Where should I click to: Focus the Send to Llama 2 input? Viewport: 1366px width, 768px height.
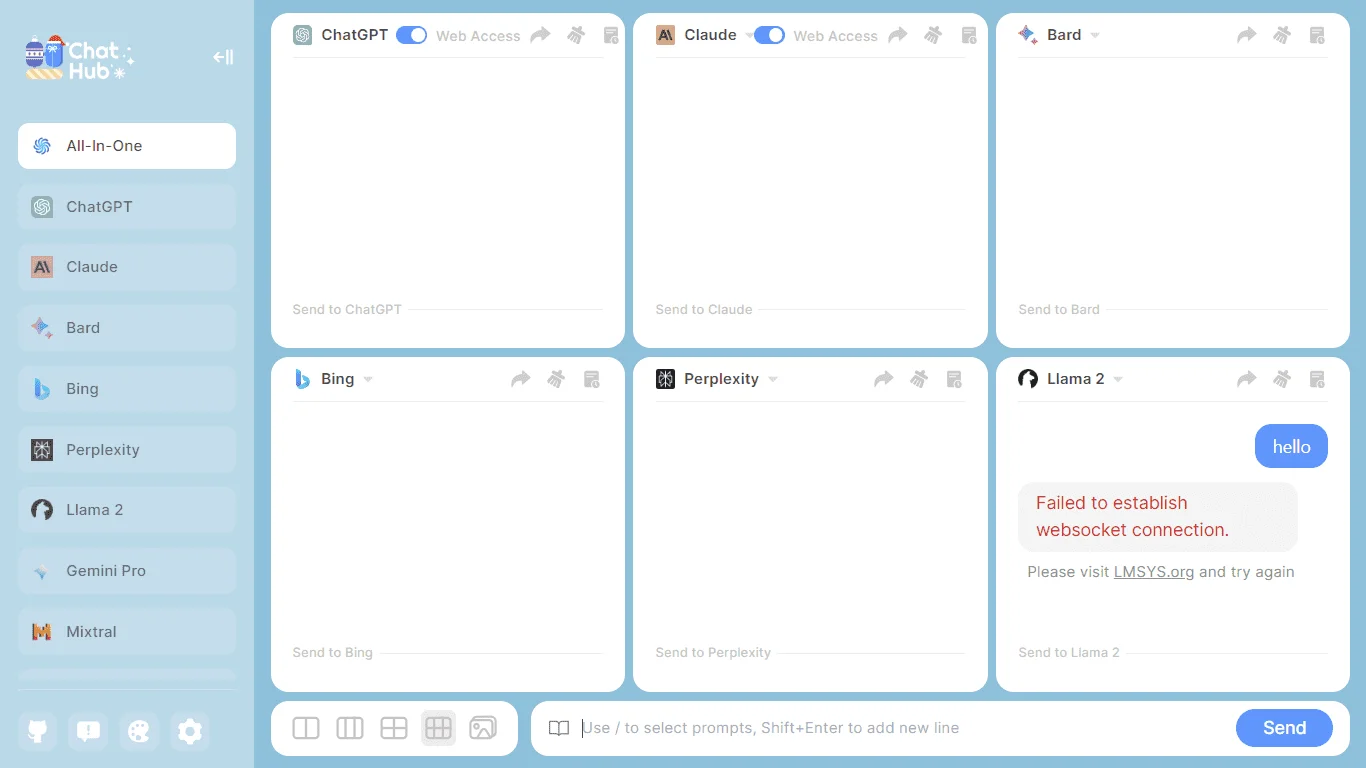pos(1173,653)
